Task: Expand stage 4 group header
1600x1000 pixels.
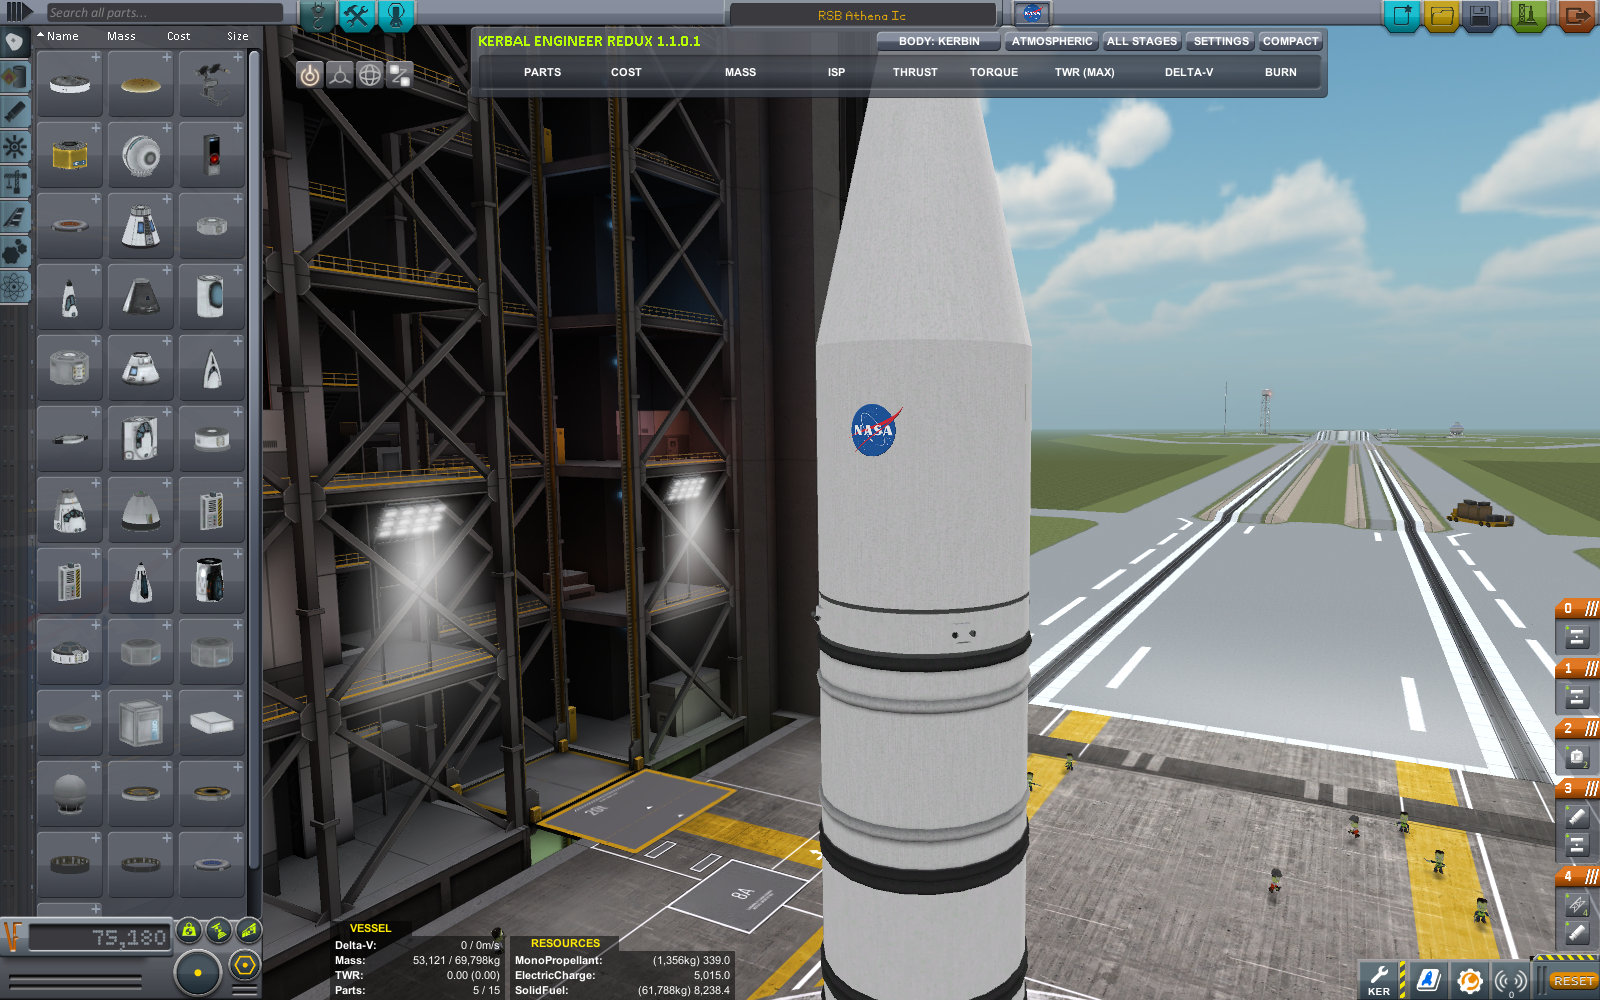Action: 1578,876
